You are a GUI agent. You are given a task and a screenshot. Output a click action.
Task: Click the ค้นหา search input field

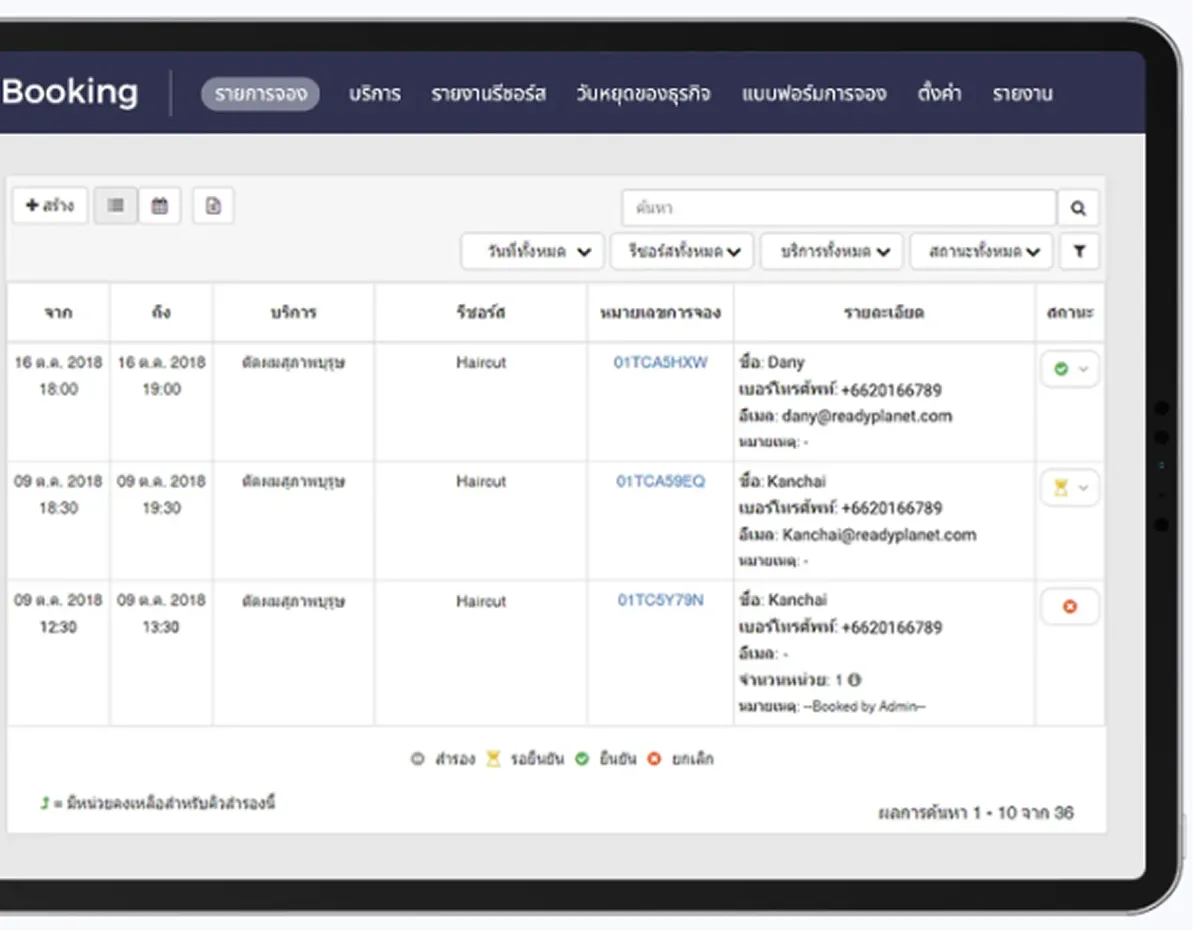tap(838, 208)
